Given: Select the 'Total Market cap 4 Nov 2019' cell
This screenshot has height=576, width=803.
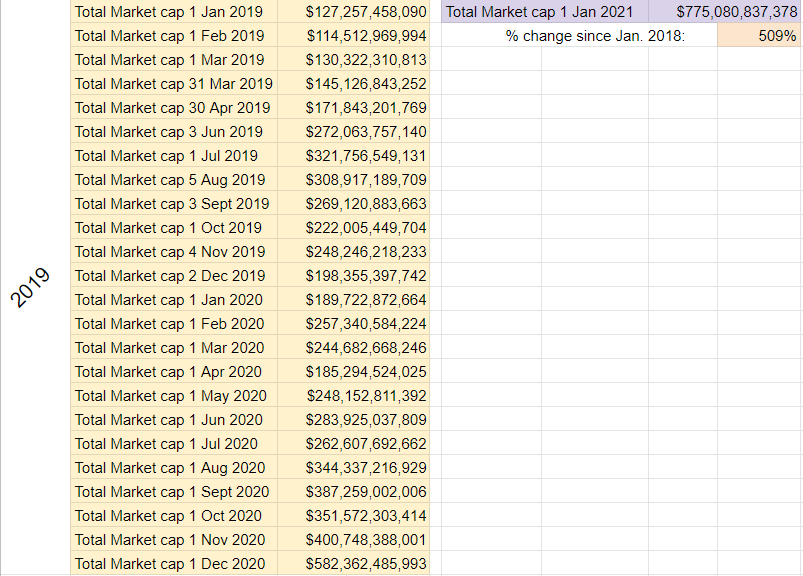Looking at the screenshot, I should [x=174, y=251].
